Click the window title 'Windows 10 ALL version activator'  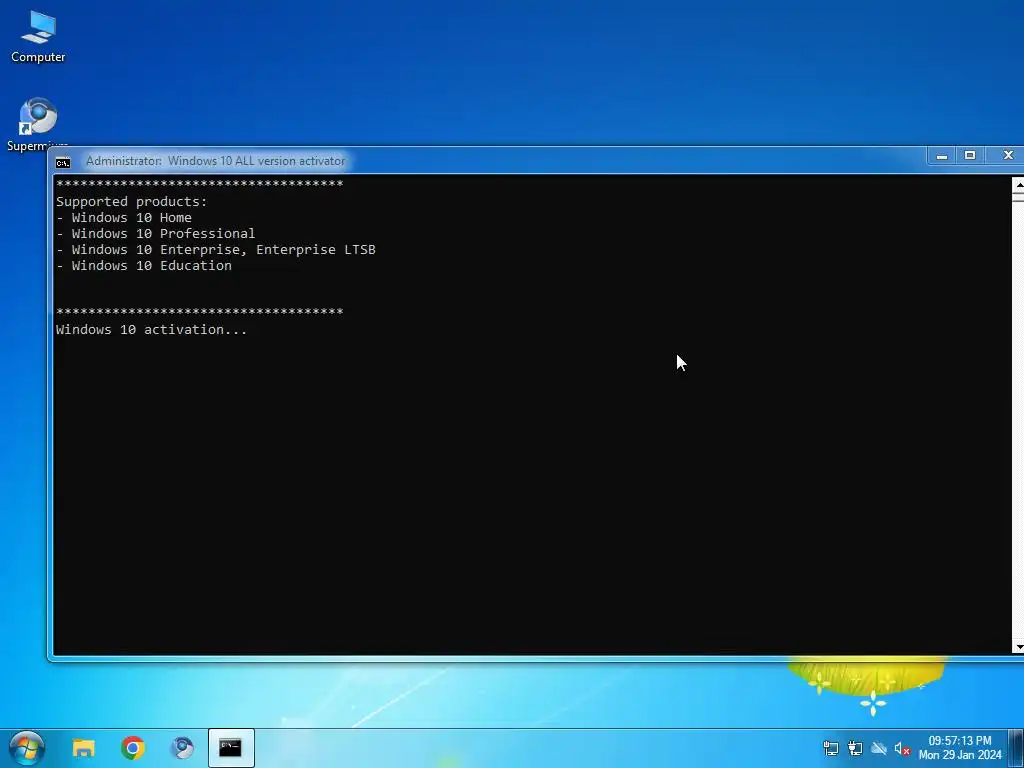tap(256, 161)
